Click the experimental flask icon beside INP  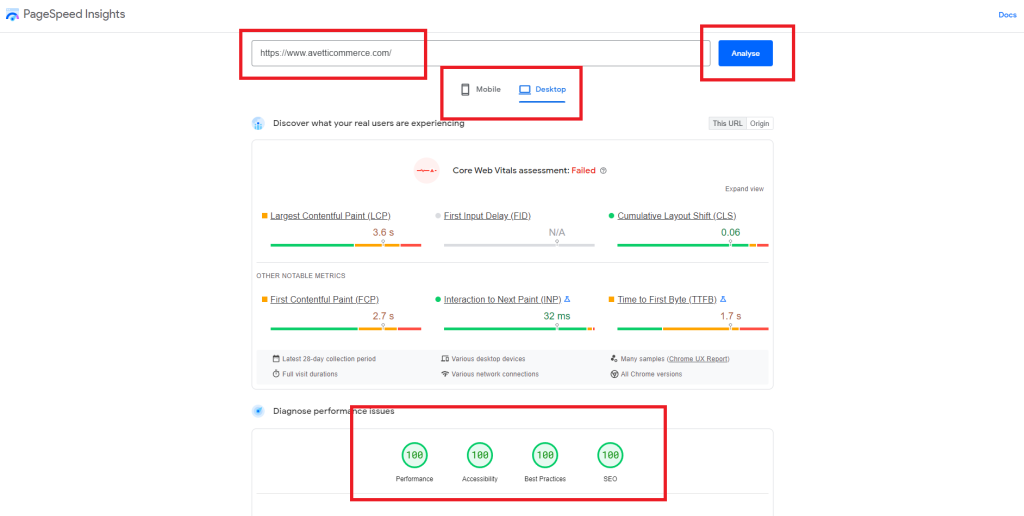pyautogui.click(x=568, y=299)
